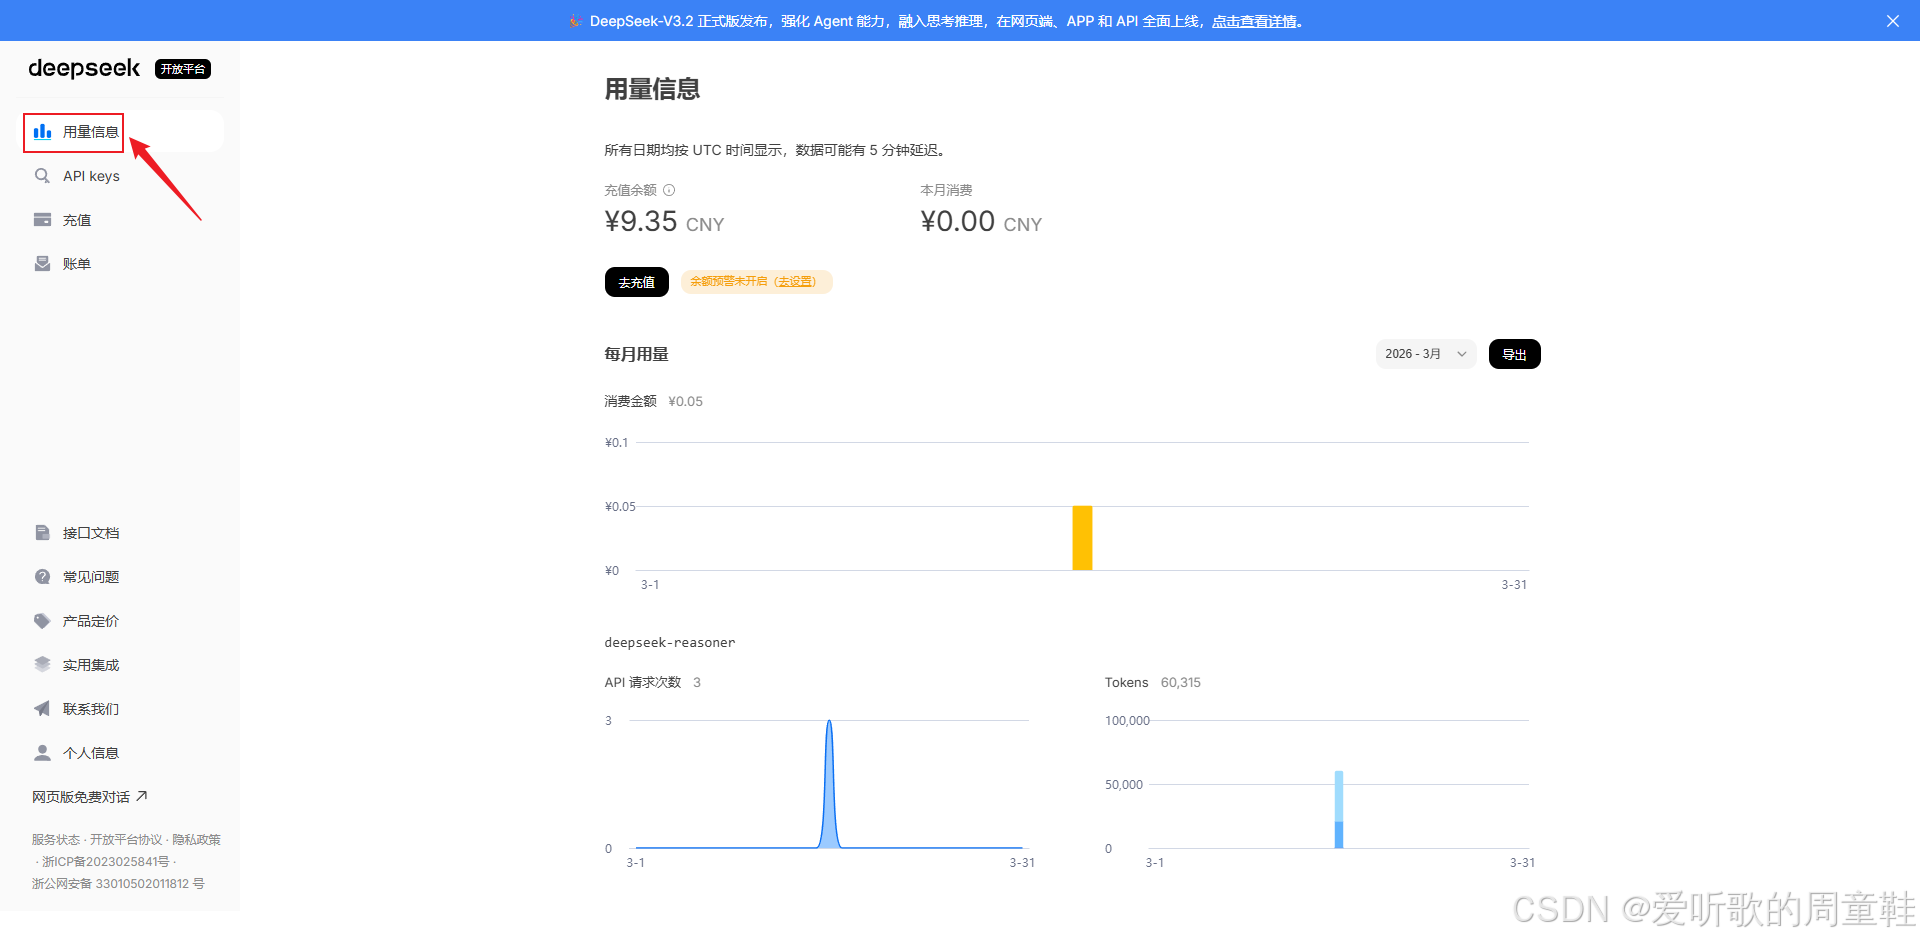This screenshot has width=1920, height=941.
Task: Click the 账单 billing icon
Action: point(42,264)
